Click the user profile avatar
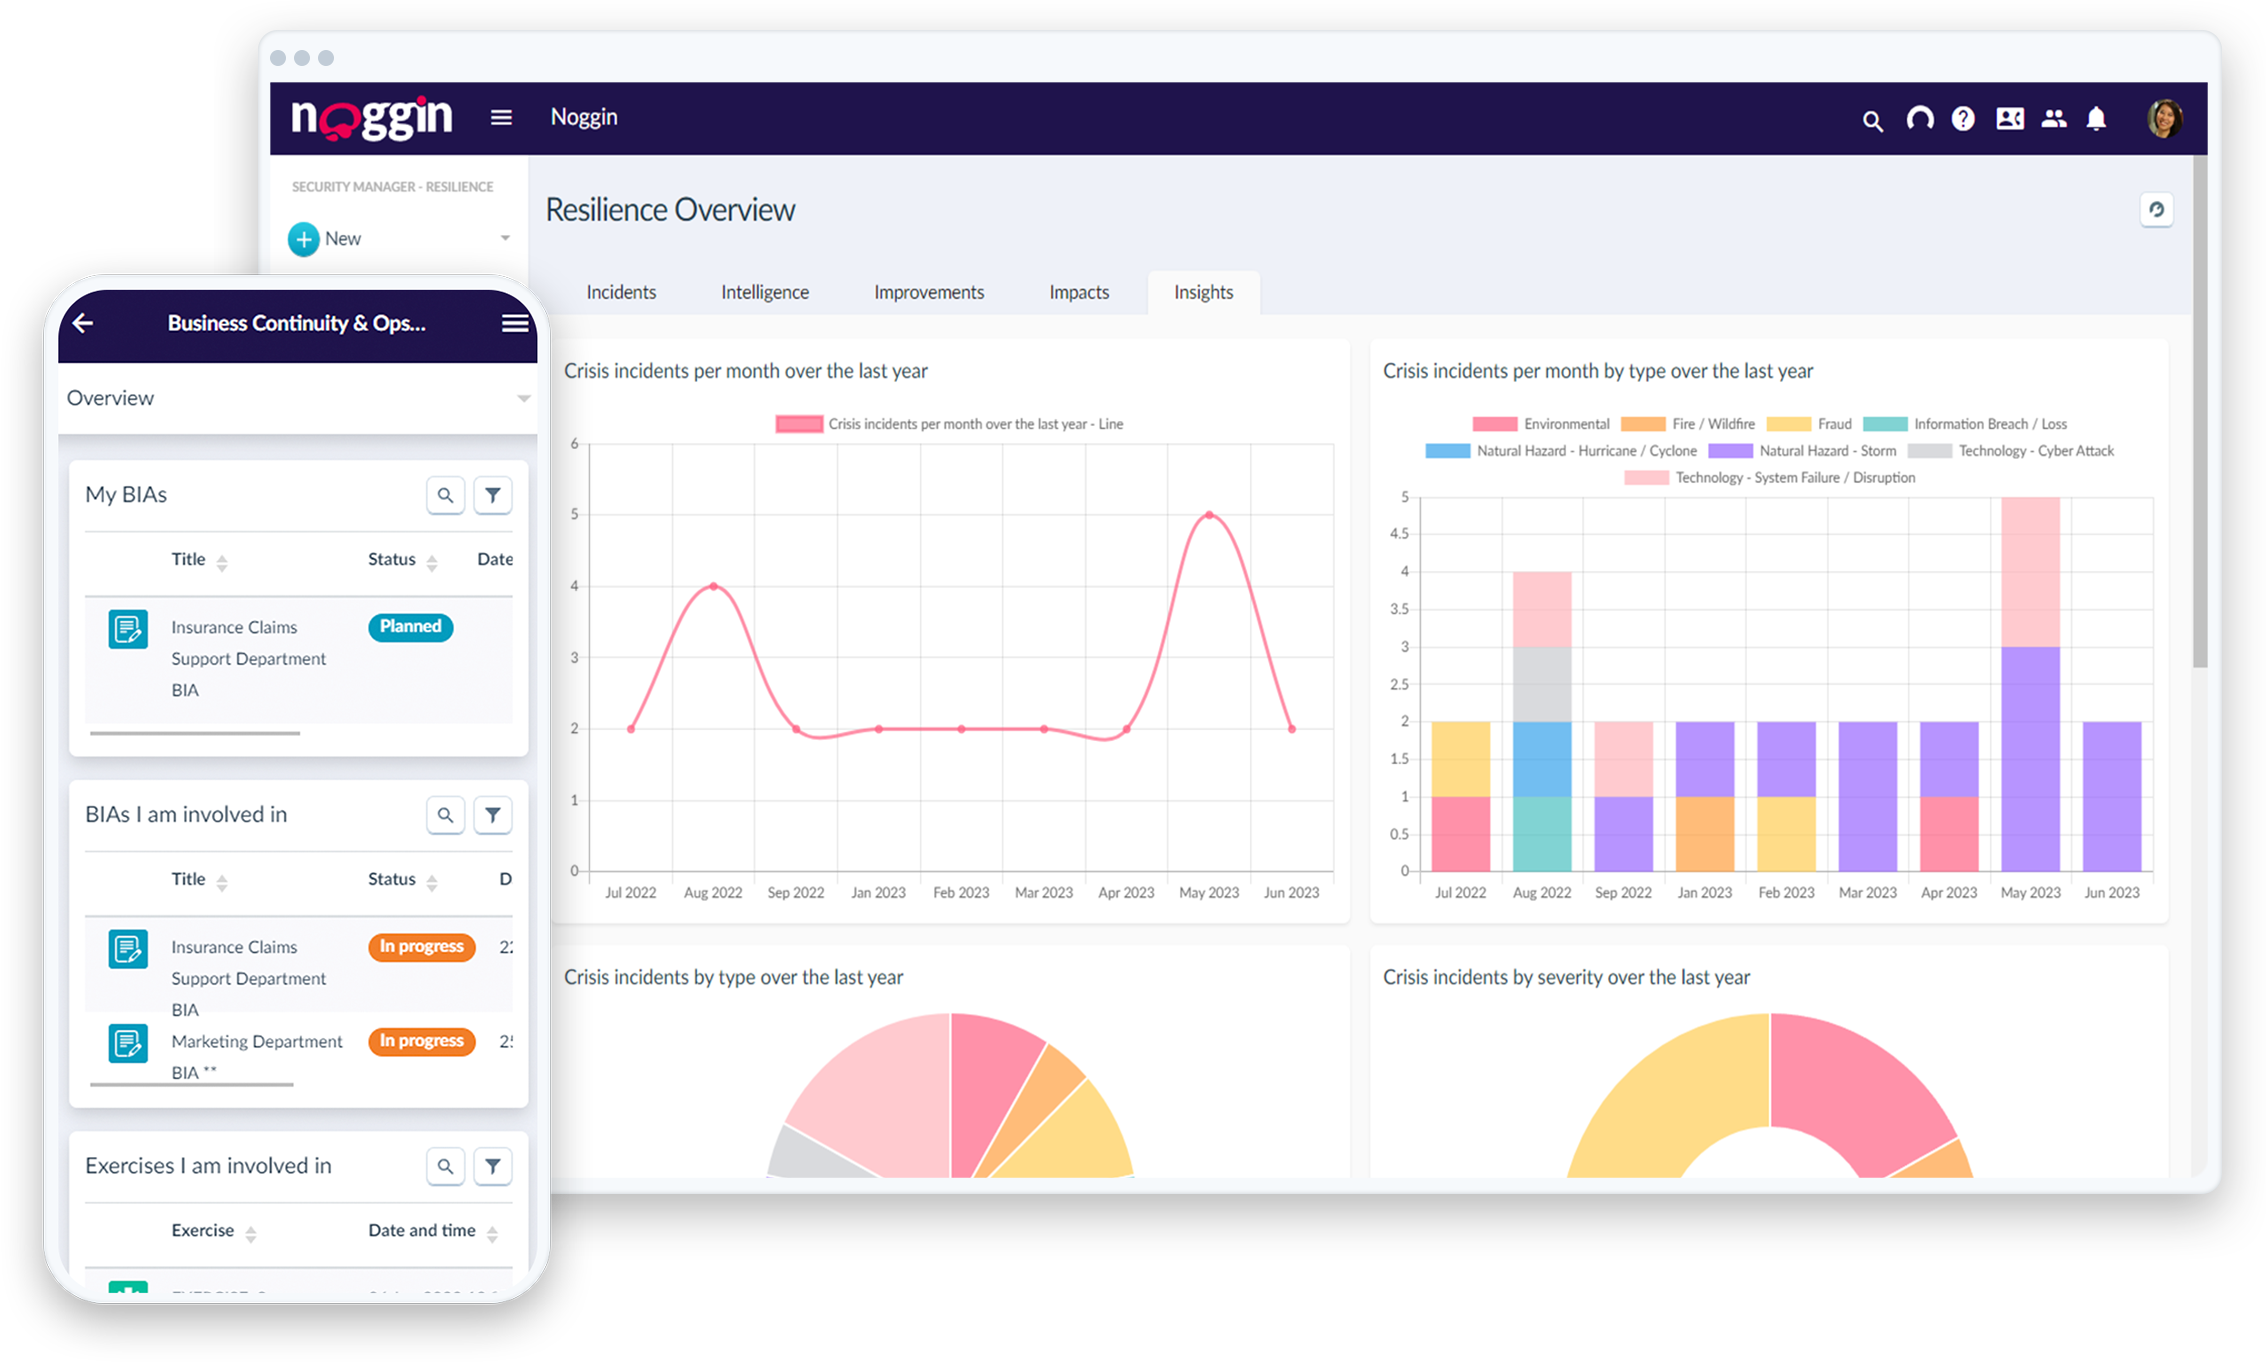Image resolution: width=2266 pixels, height=1362 pixels. tap(2163, 118)
